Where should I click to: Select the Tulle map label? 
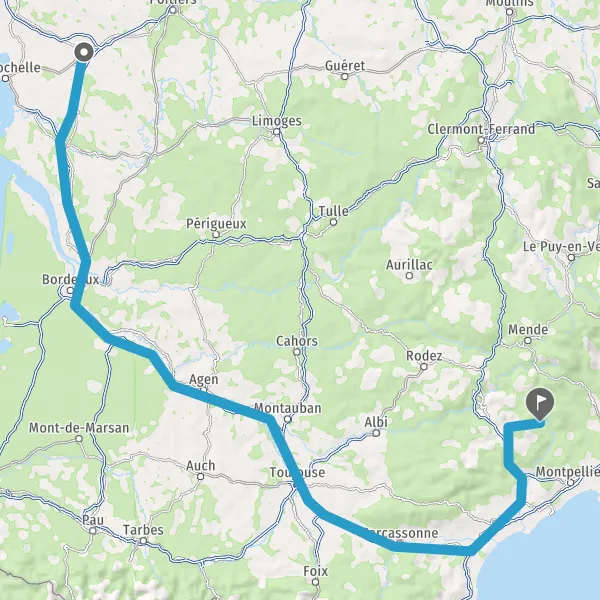[x=333, y=211]
